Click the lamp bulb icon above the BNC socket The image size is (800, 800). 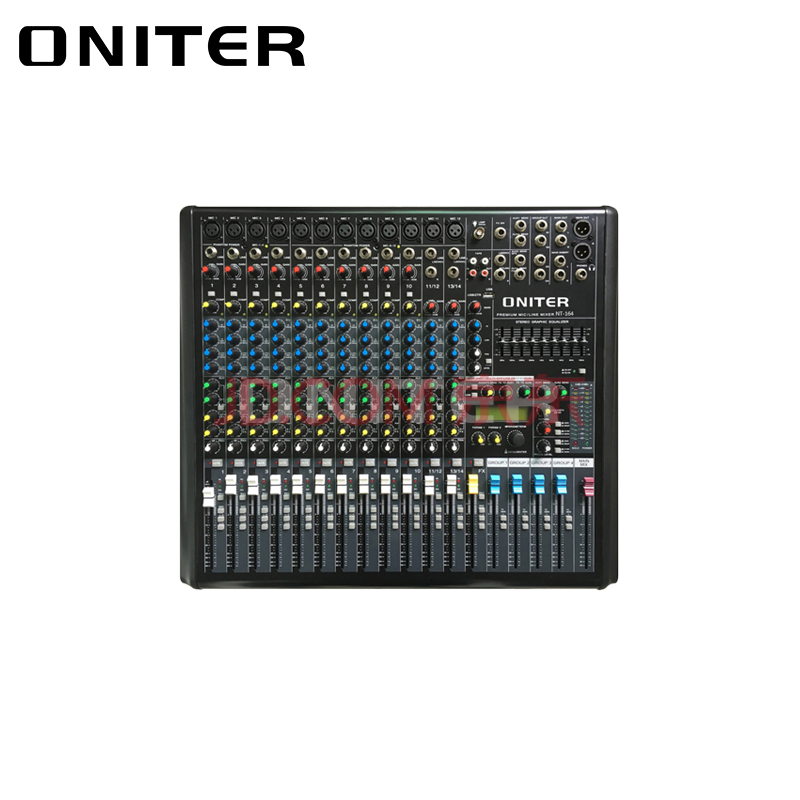[474, 224]
